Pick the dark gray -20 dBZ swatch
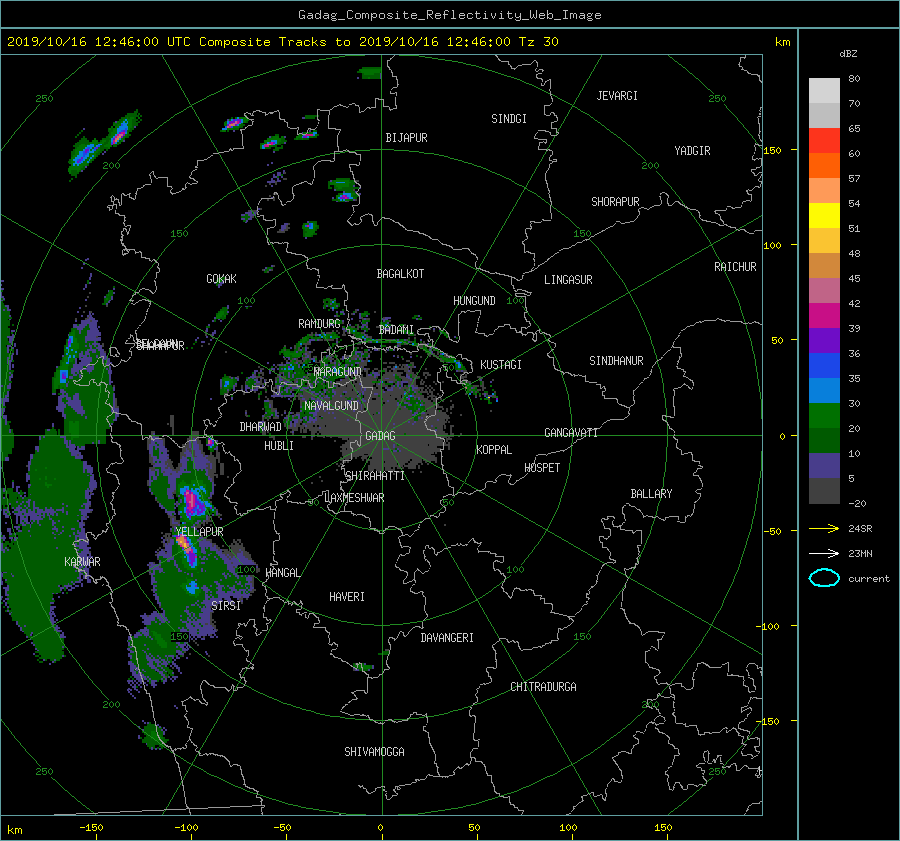Image resolution: width=900 pixels, height=841 pixels. click(824, 491)
